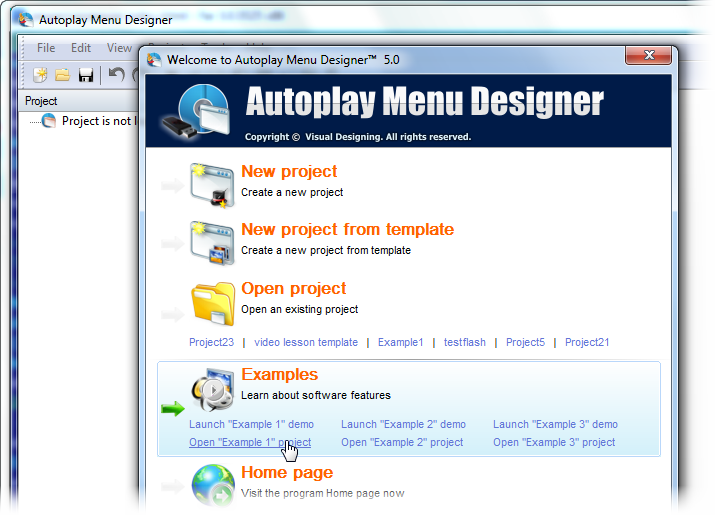716x516 pixels.
Task: Open recent project Project21
Action: [587, 342]
